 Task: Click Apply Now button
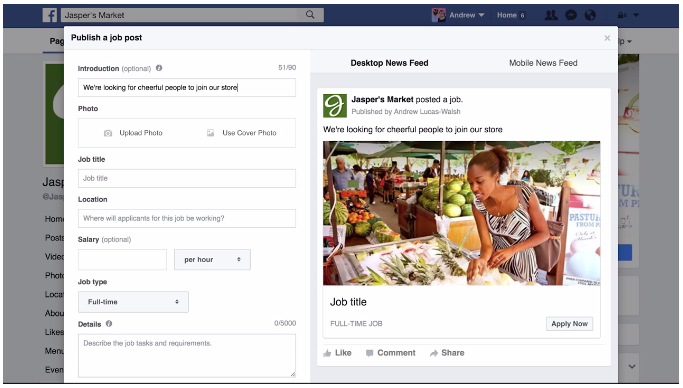569,324
